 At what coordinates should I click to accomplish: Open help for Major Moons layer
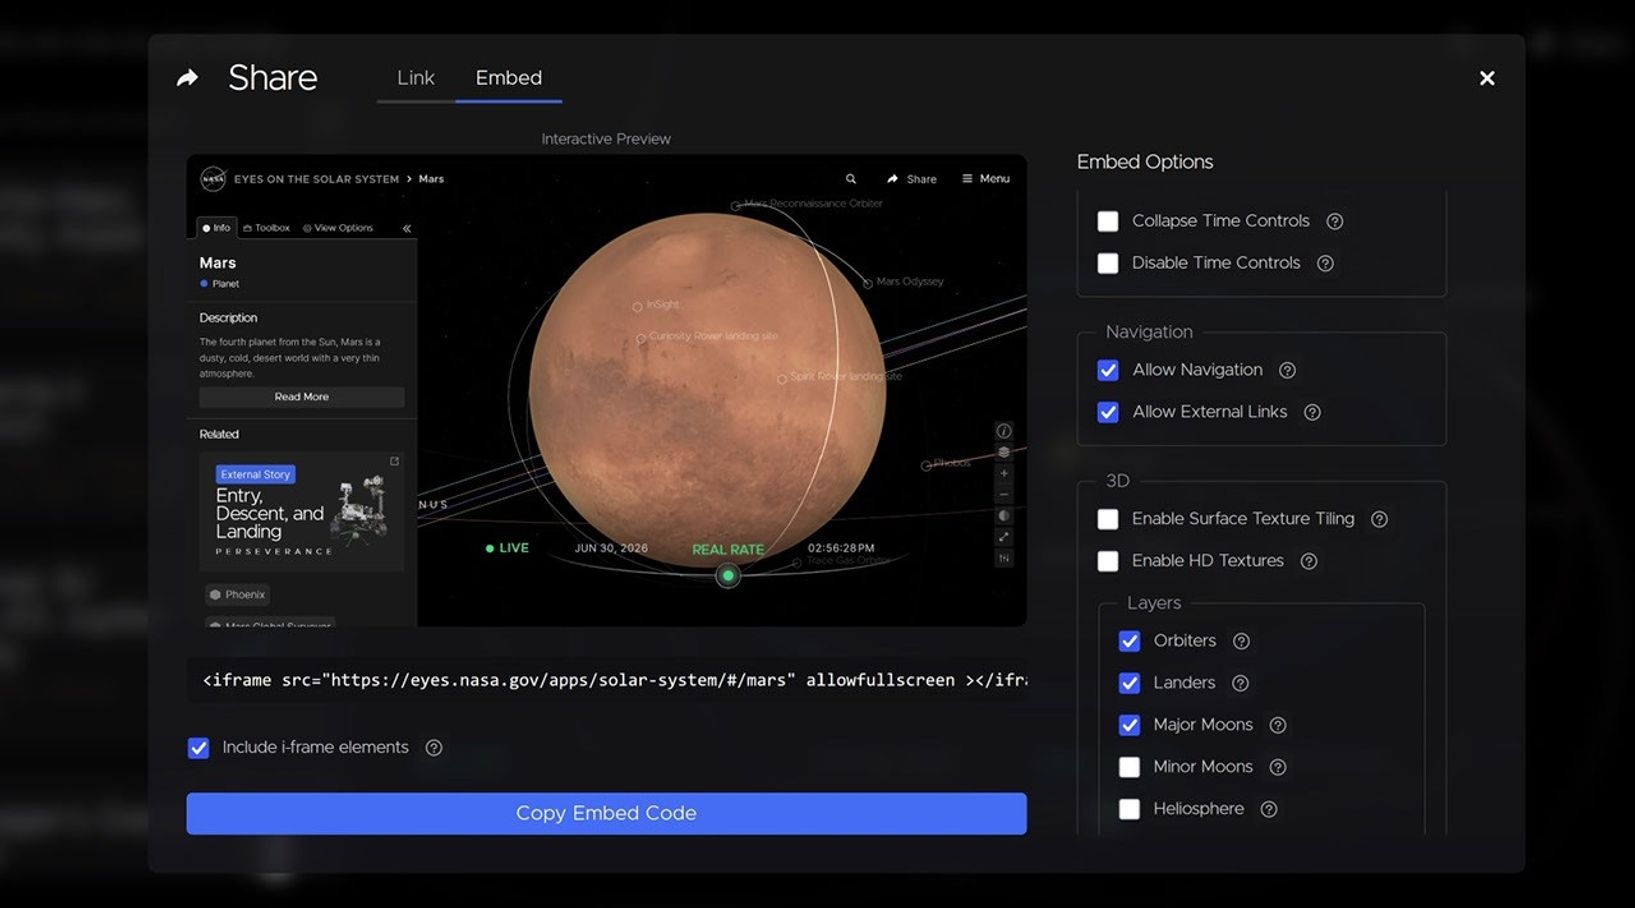1278,725
